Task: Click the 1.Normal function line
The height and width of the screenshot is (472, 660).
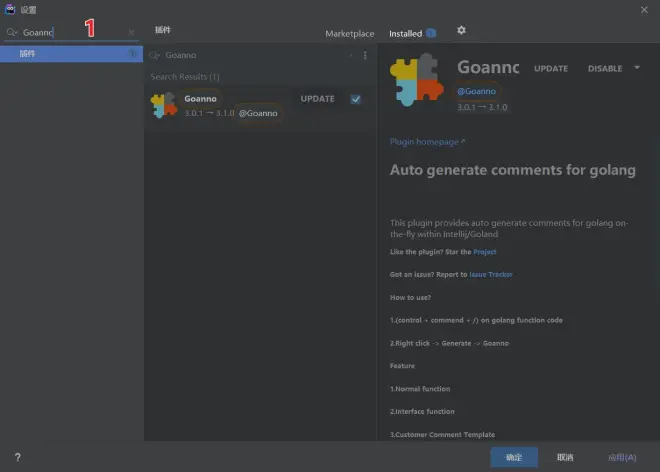Action: click(420, 389)
